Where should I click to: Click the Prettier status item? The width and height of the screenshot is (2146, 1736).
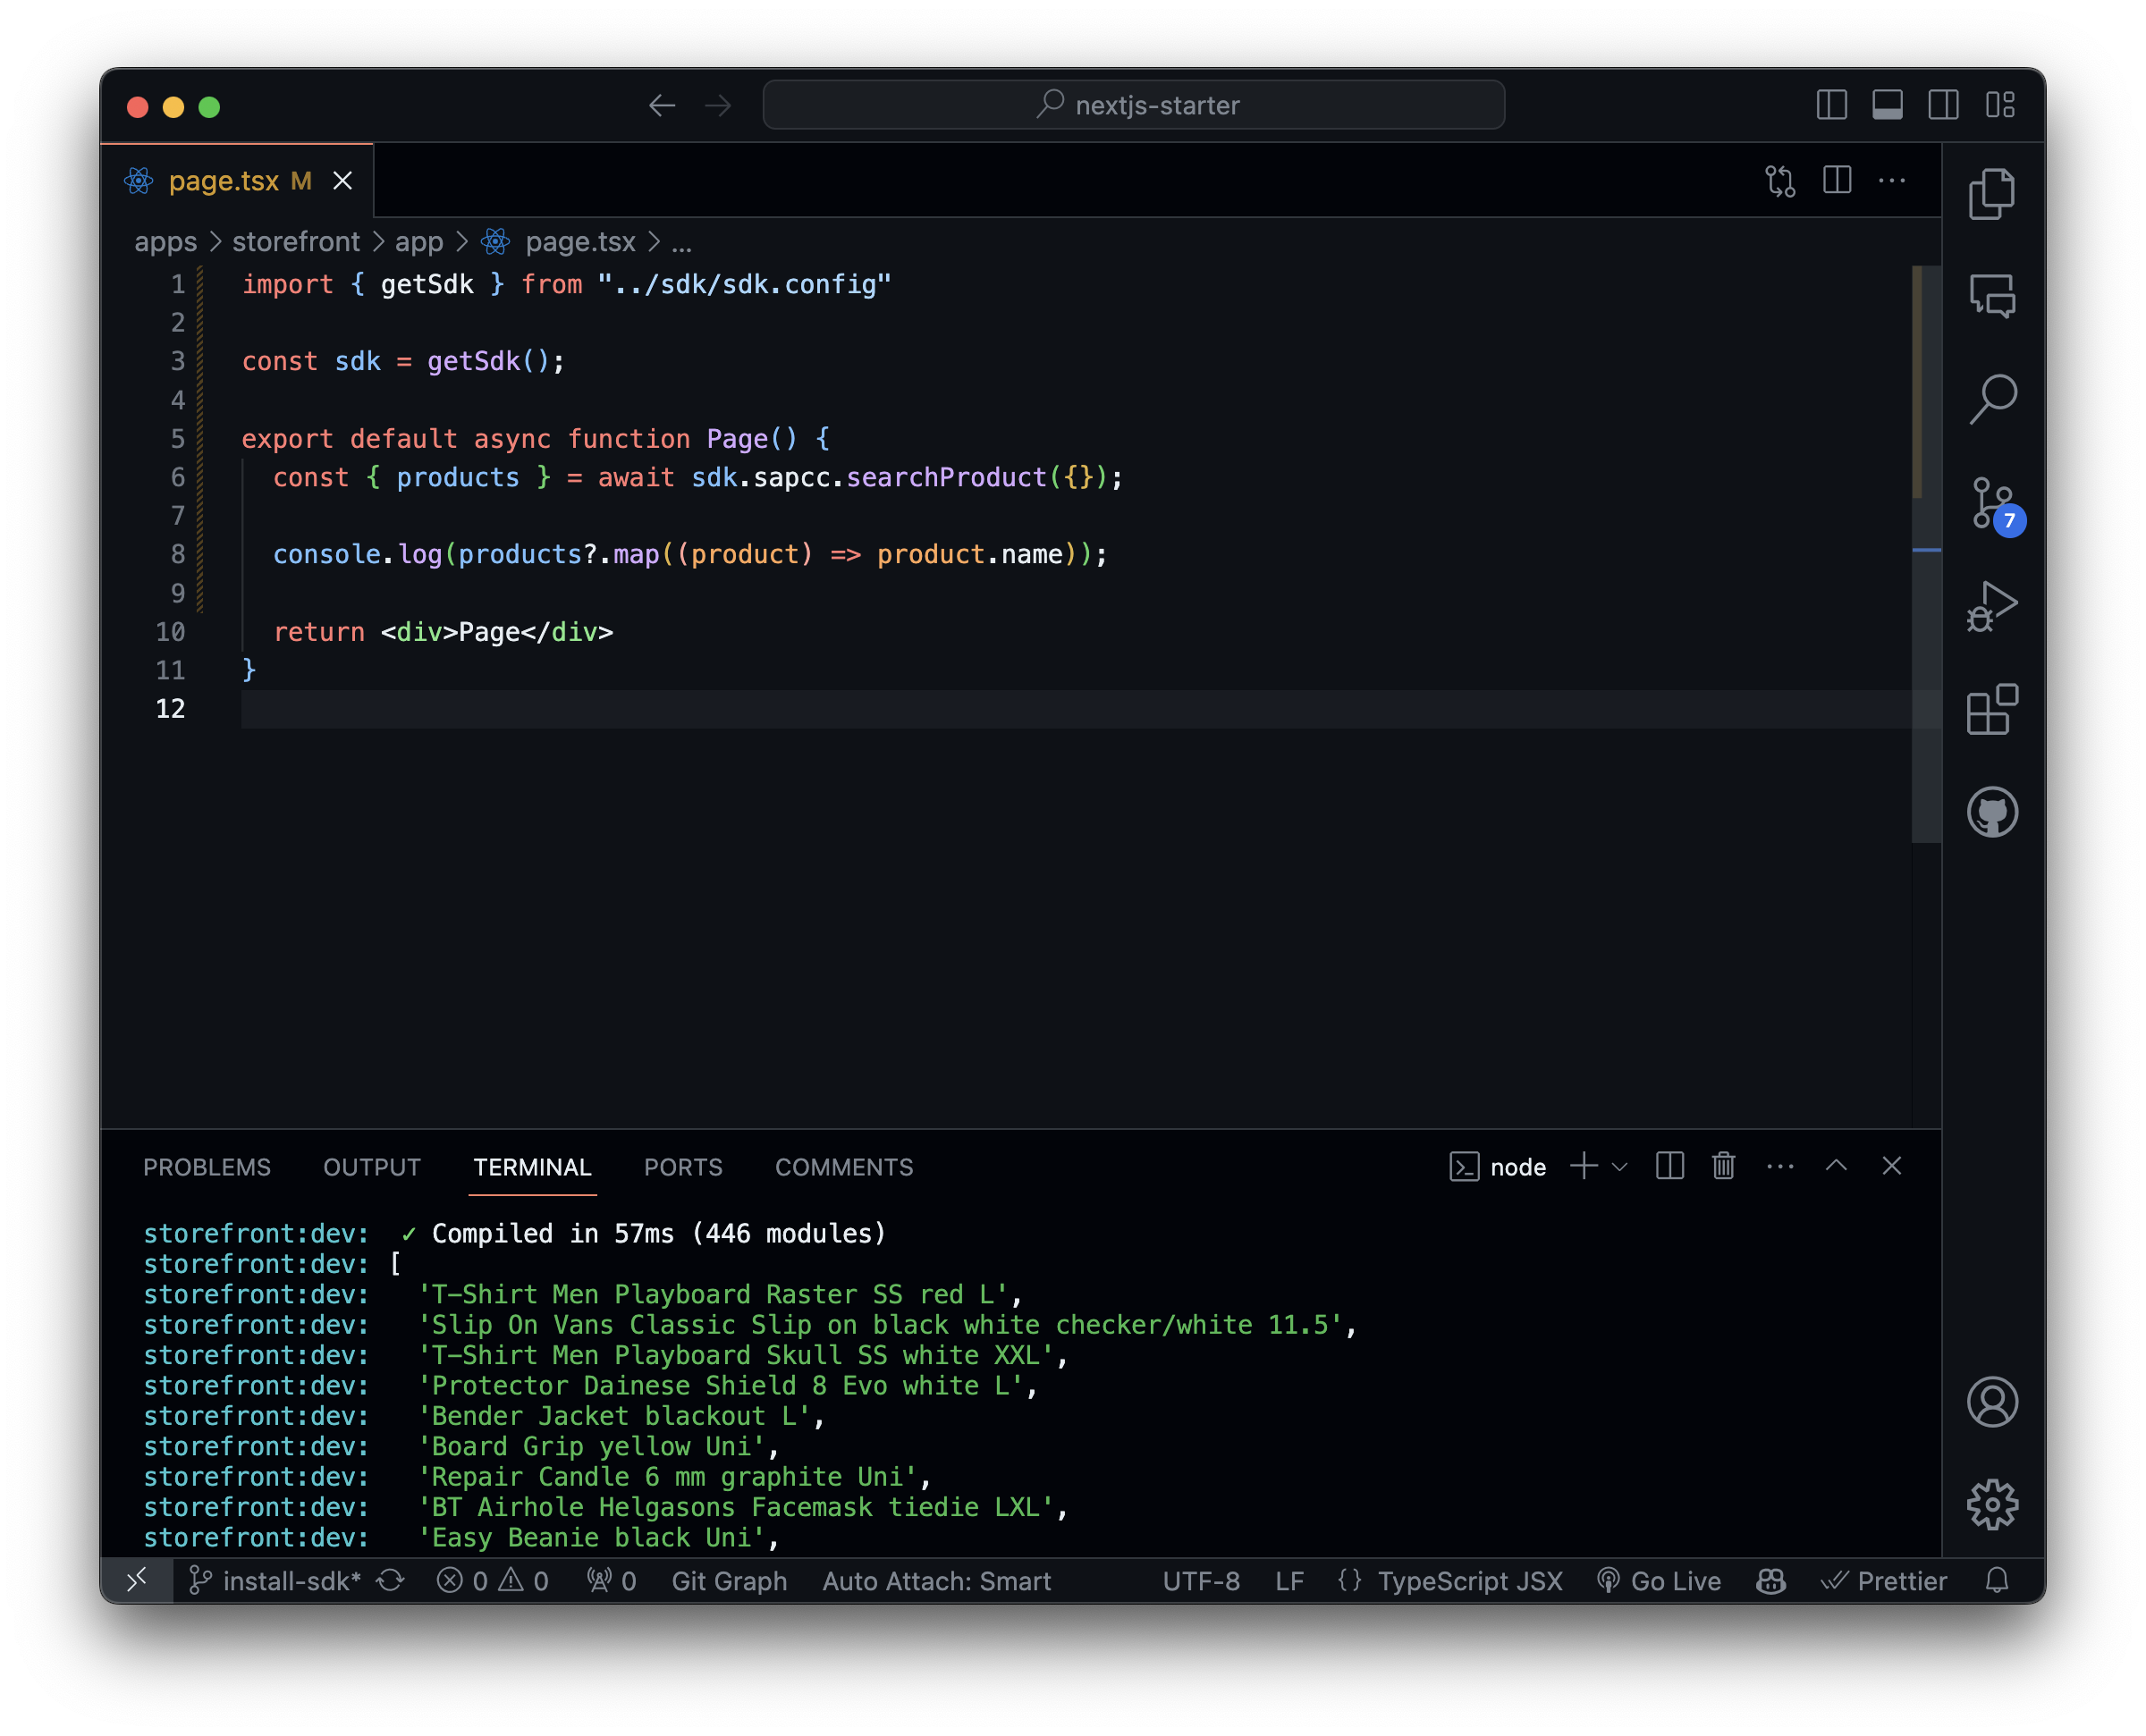[x=1883, y=1581]
